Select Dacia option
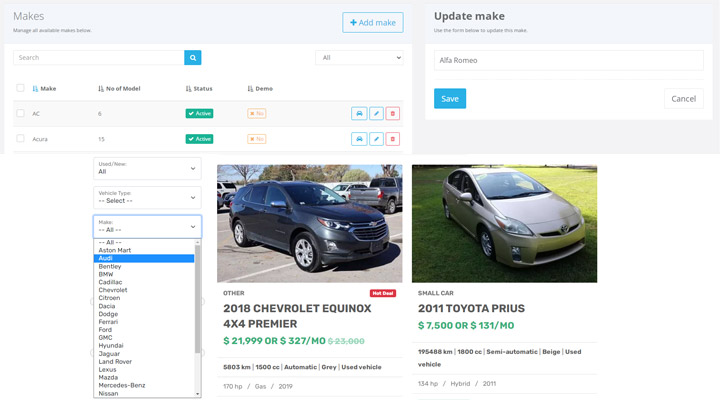The image size is (720, 400). (144, 306)
